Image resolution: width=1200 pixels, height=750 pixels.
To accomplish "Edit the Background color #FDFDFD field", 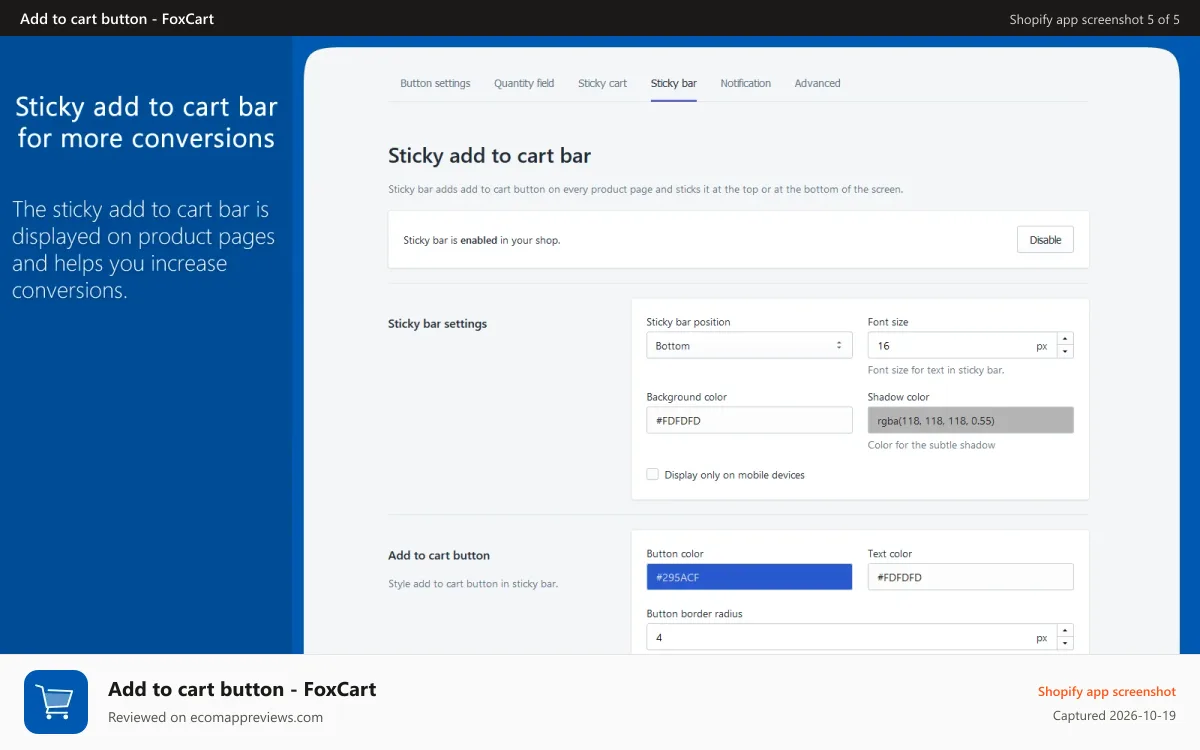I will [749, 421].
